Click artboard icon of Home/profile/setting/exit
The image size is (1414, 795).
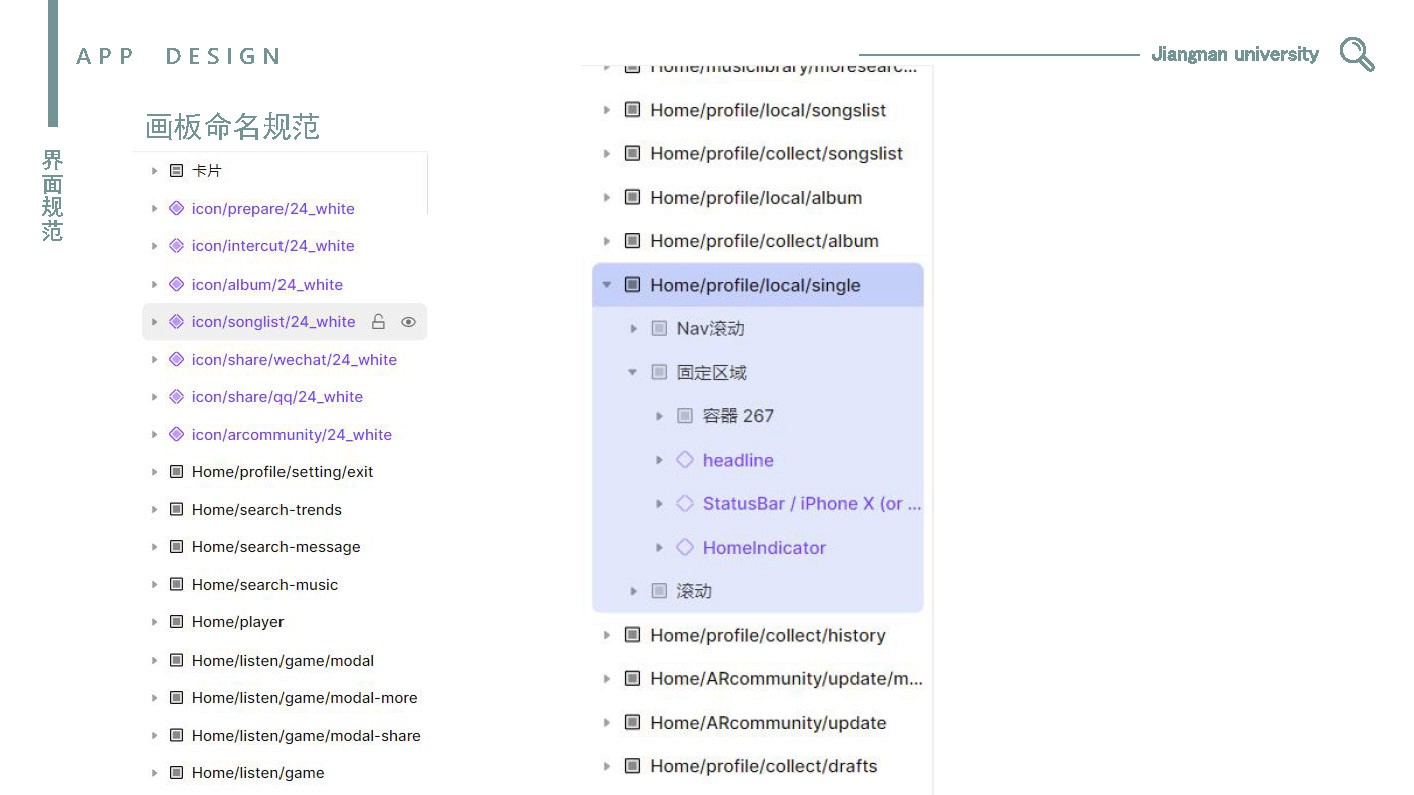click(x=176, y=471)
